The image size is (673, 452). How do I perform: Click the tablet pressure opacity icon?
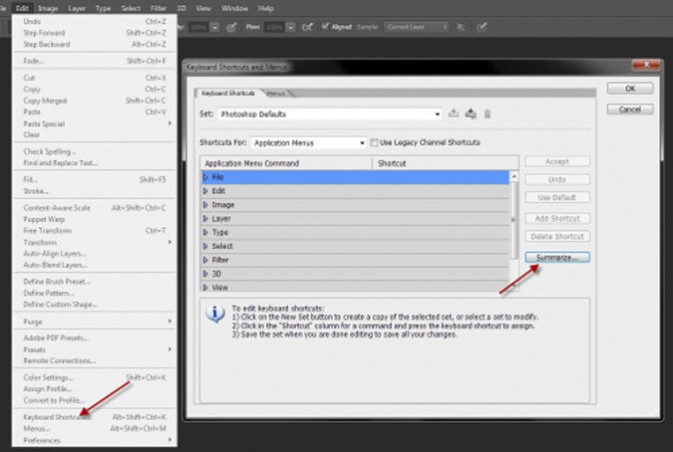[233, 26]
